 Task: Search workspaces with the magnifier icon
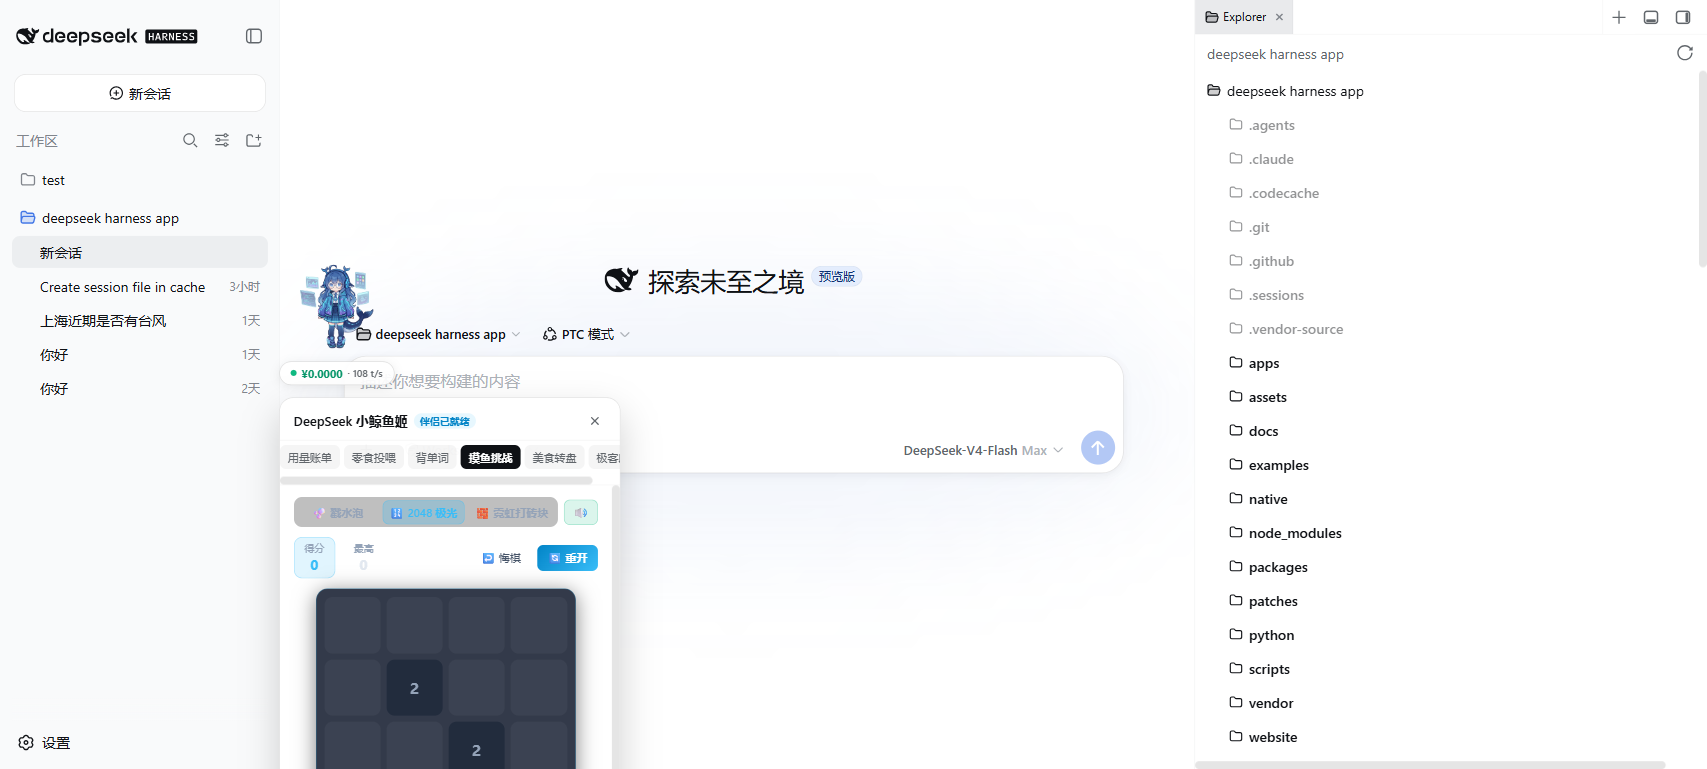tap(190, 140)
